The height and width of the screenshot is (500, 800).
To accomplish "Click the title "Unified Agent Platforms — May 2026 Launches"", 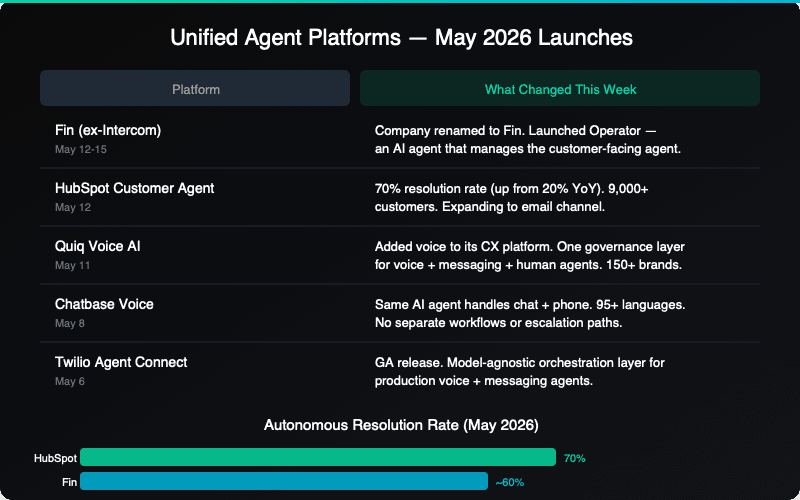I will [402, 38].
